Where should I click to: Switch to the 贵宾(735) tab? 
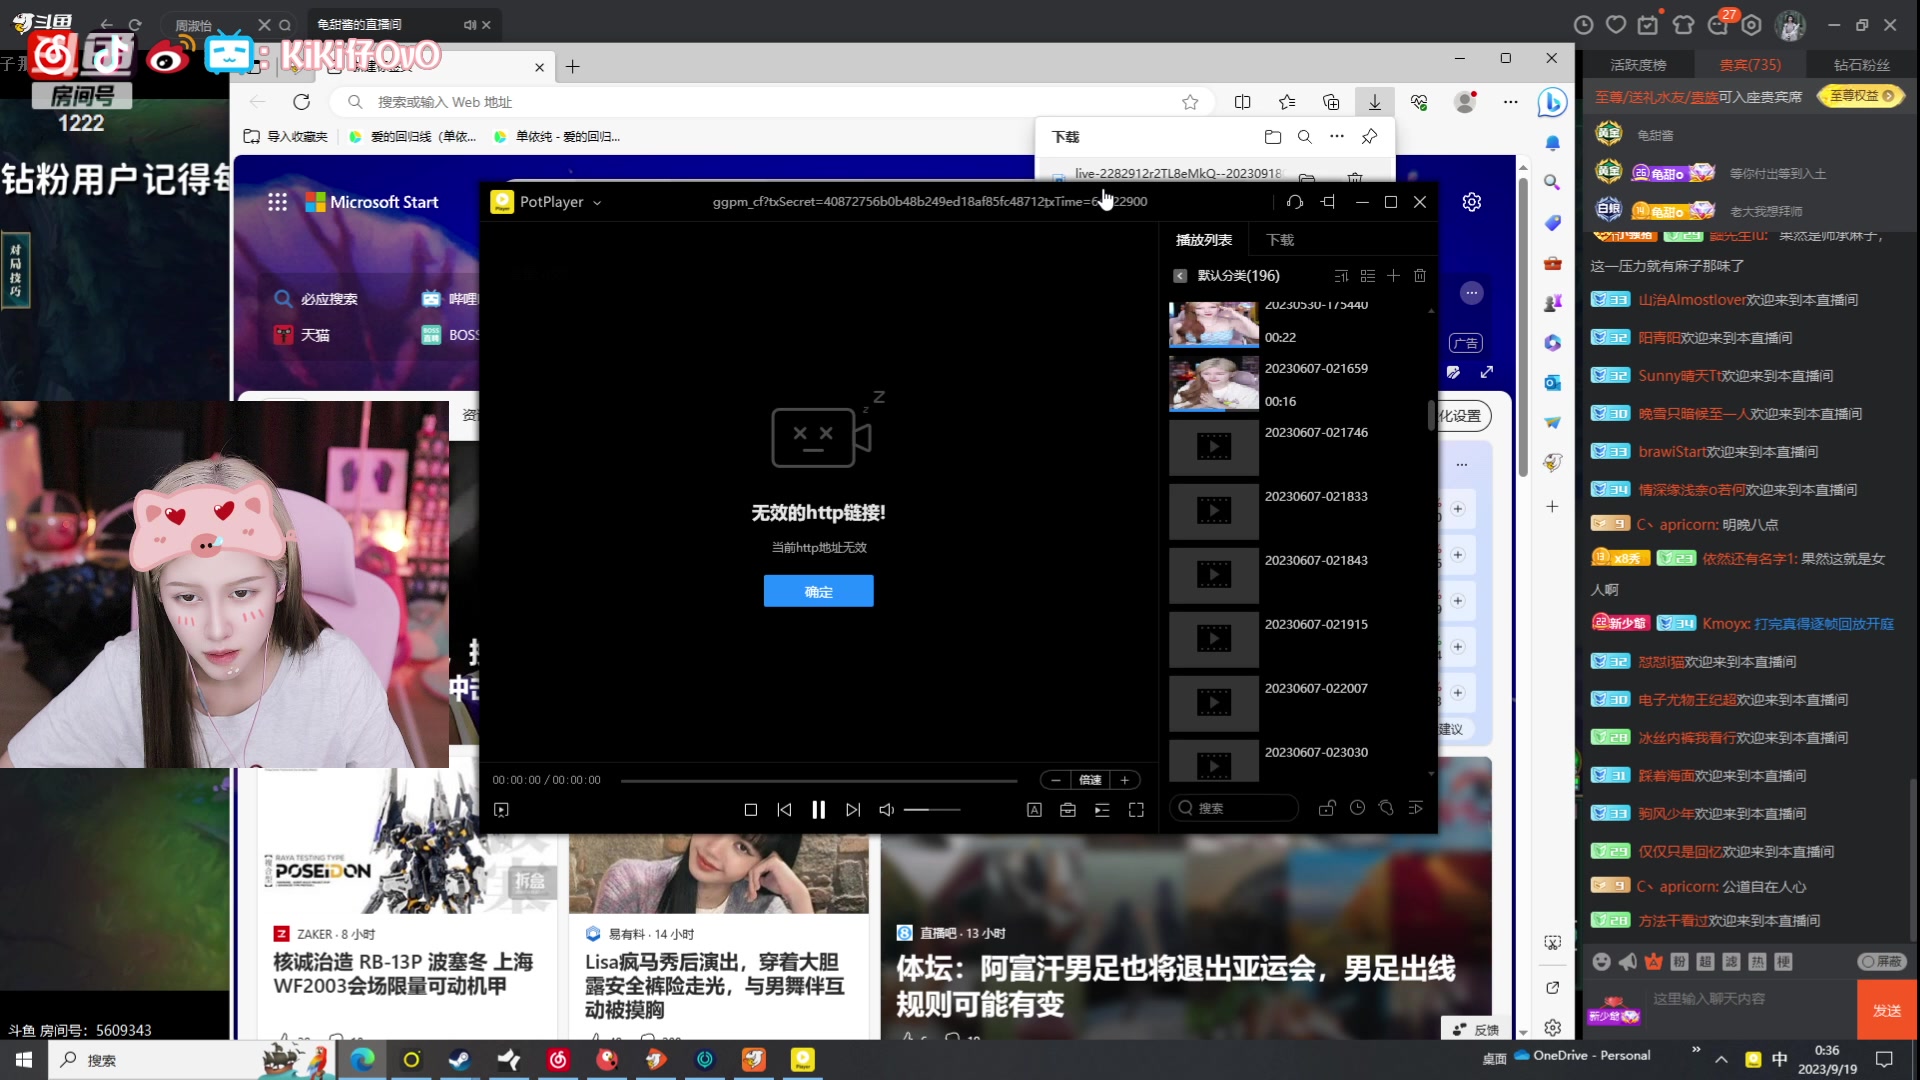tap(1750, 65)
